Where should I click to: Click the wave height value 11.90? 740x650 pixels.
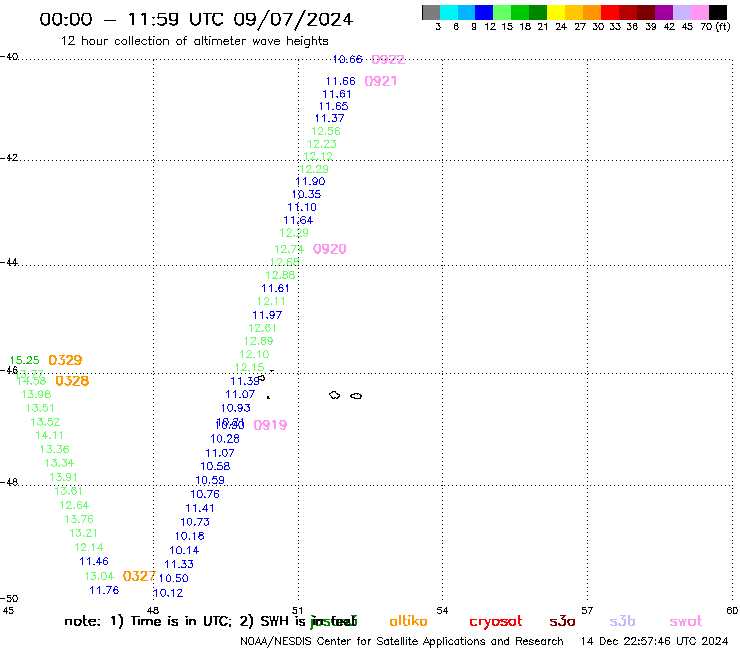[x=310, y=181]
